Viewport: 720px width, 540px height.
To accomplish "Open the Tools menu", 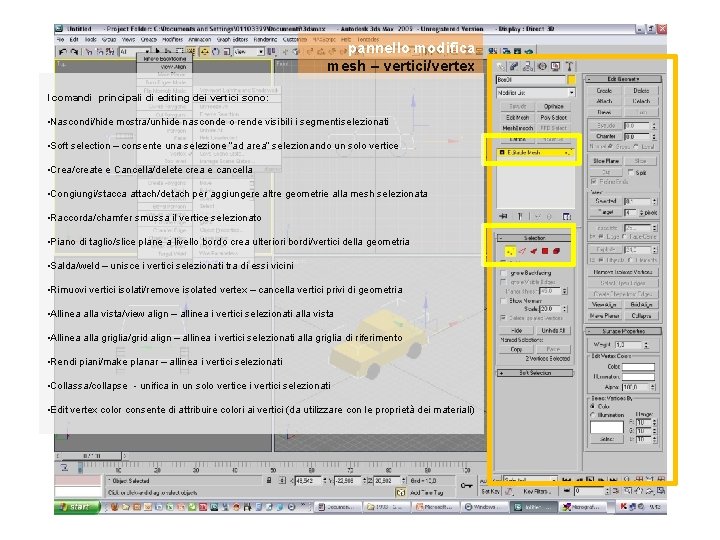I will (90, 40).
